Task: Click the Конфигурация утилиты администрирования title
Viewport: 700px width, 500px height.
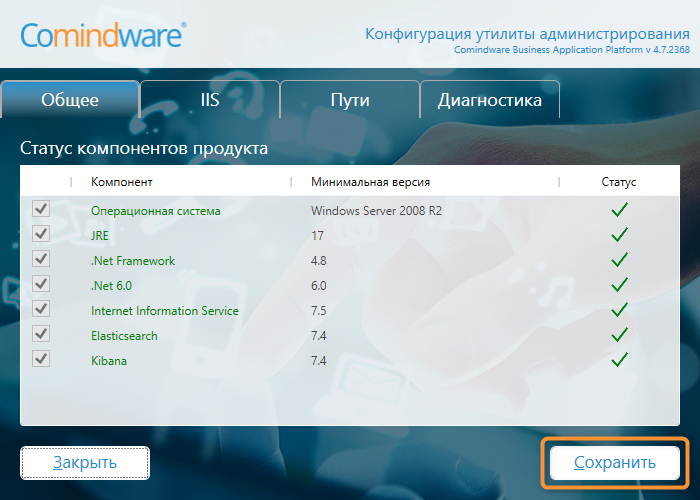Action: (527, 34)
